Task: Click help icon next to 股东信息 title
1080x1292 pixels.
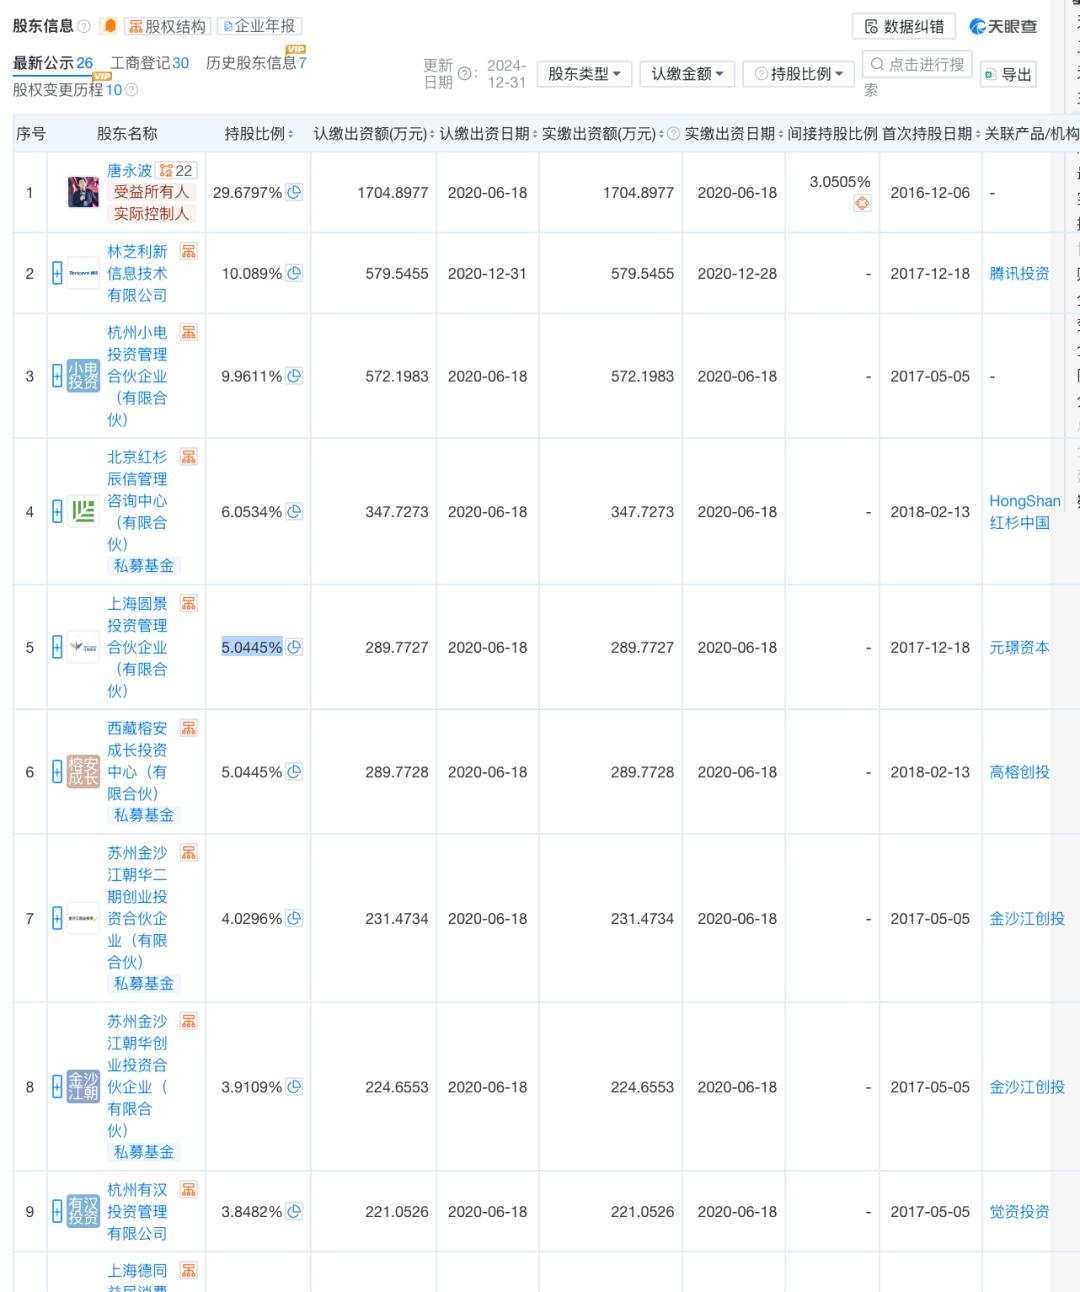Action: point(84,27)
